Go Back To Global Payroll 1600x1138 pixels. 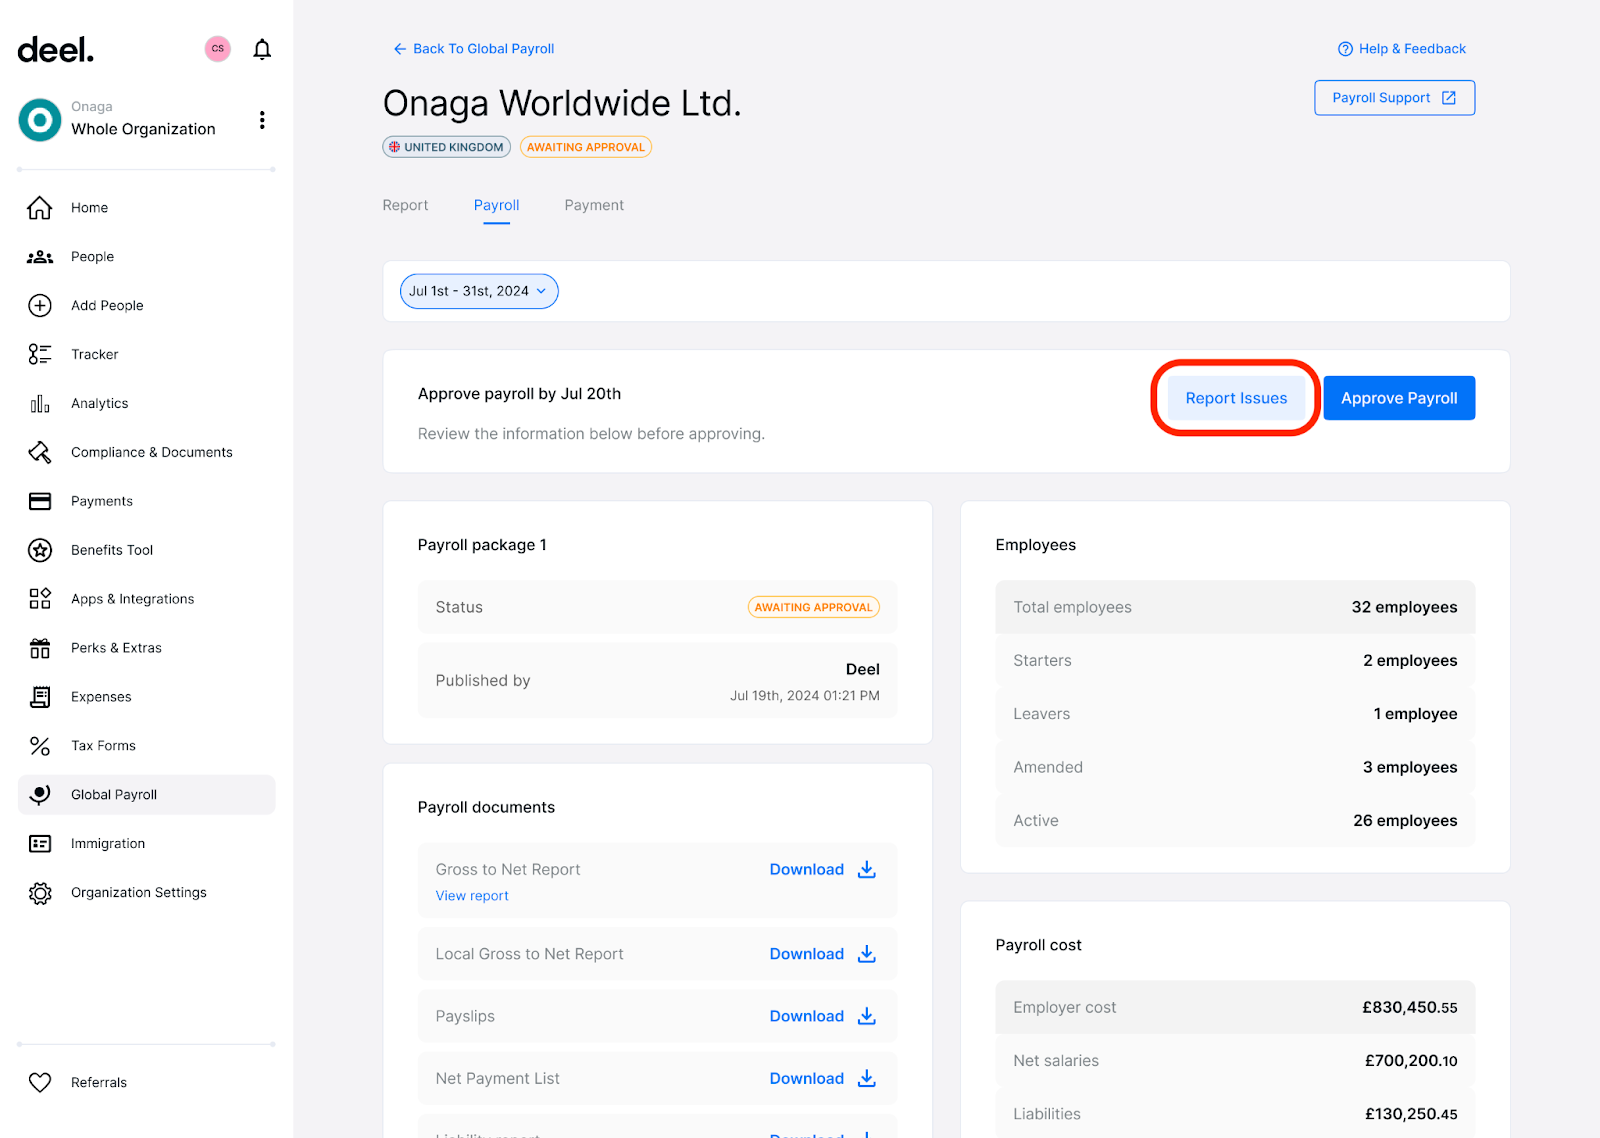[474, 49]
